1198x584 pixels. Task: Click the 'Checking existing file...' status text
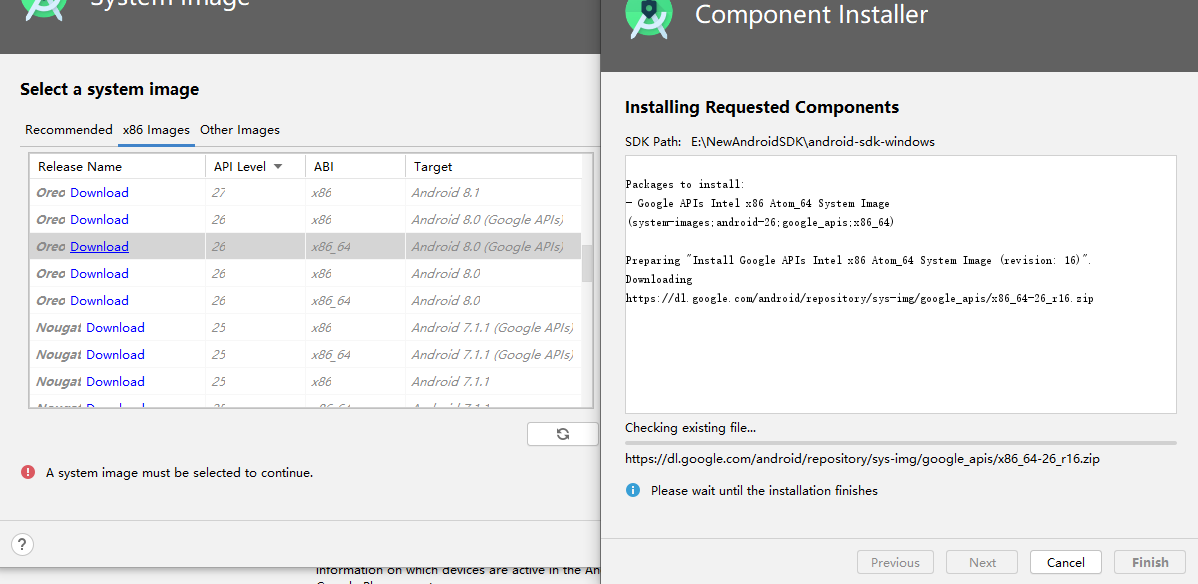click(x=691, y=428)
